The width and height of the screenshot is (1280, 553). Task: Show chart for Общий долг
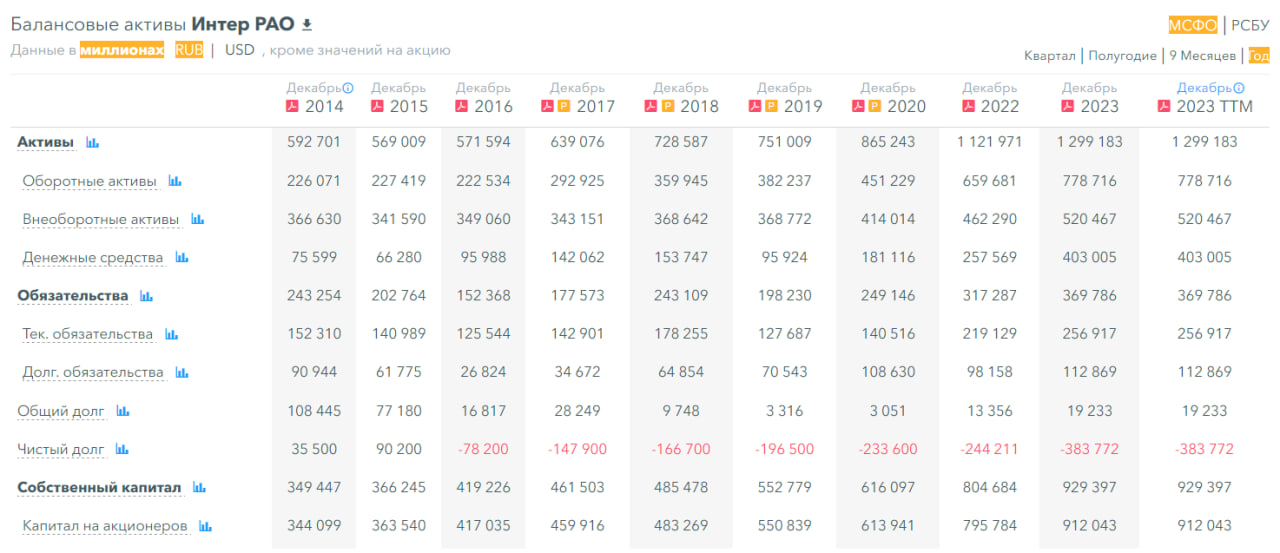tap(123, 411)
